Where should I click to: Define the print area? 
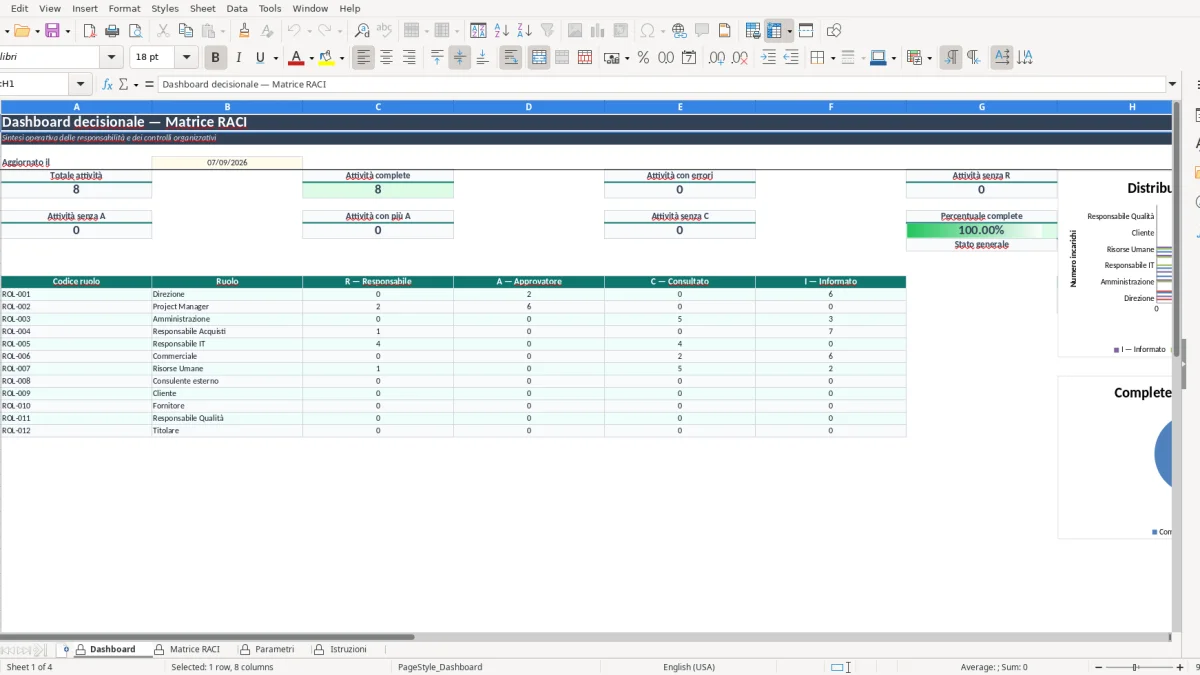[x=753, y=31]
